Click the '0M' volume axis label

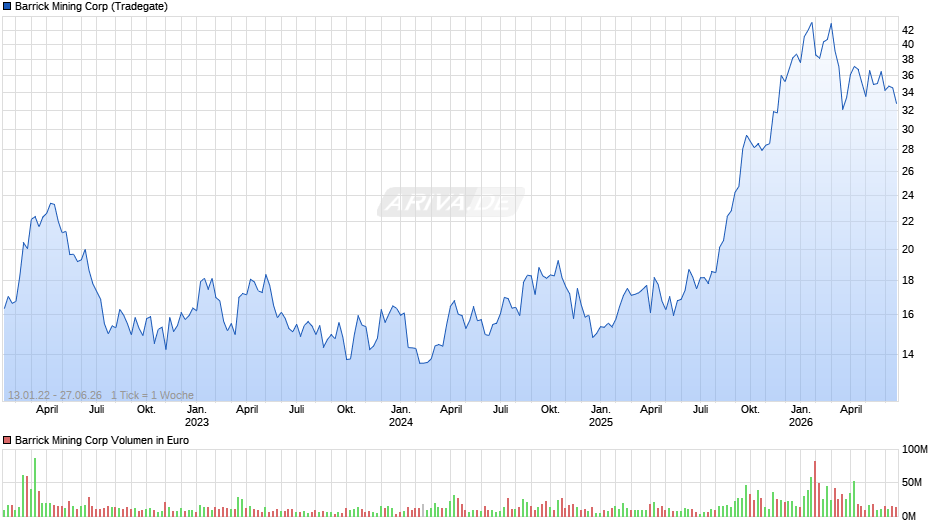pos(909,516)
